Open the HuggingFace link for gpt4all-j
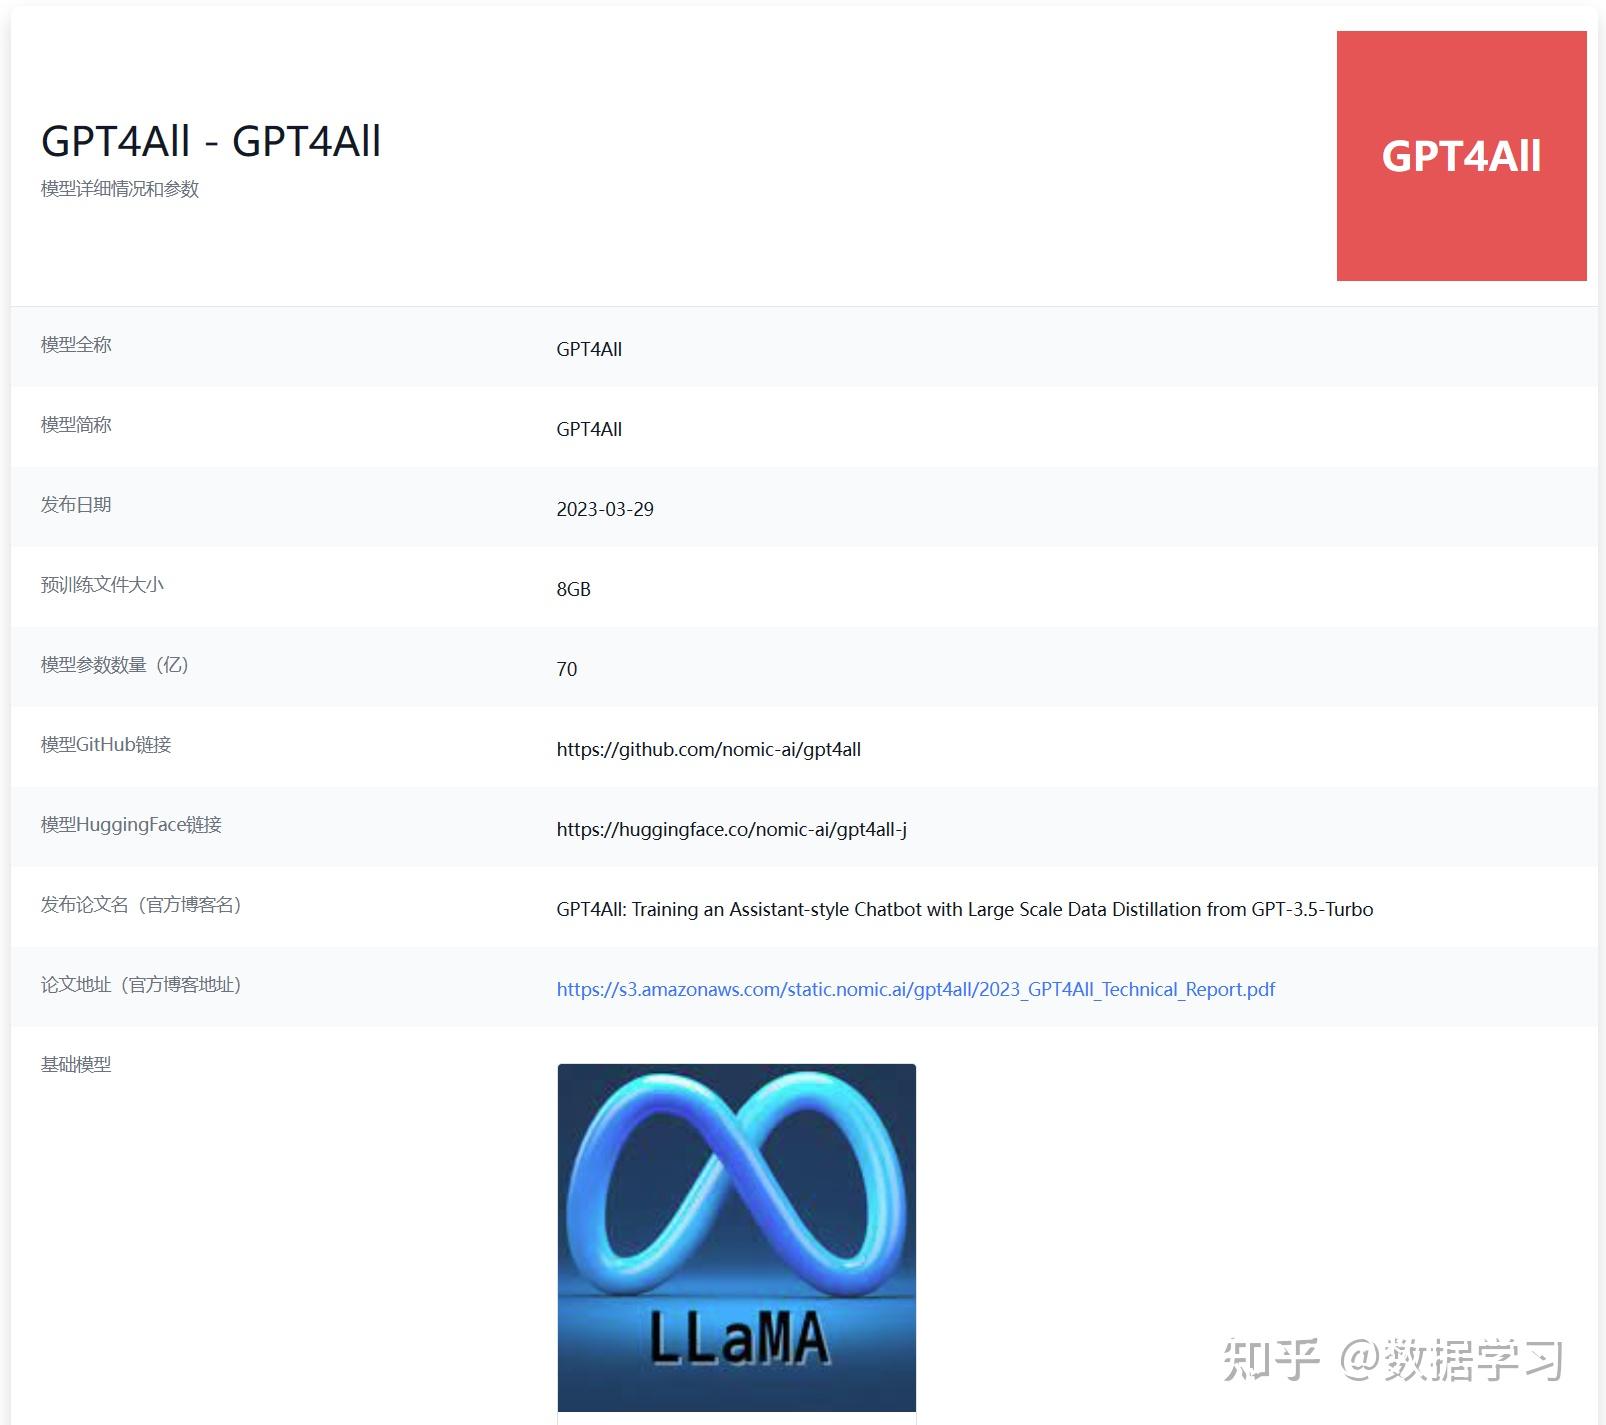 tap(735, 829)
